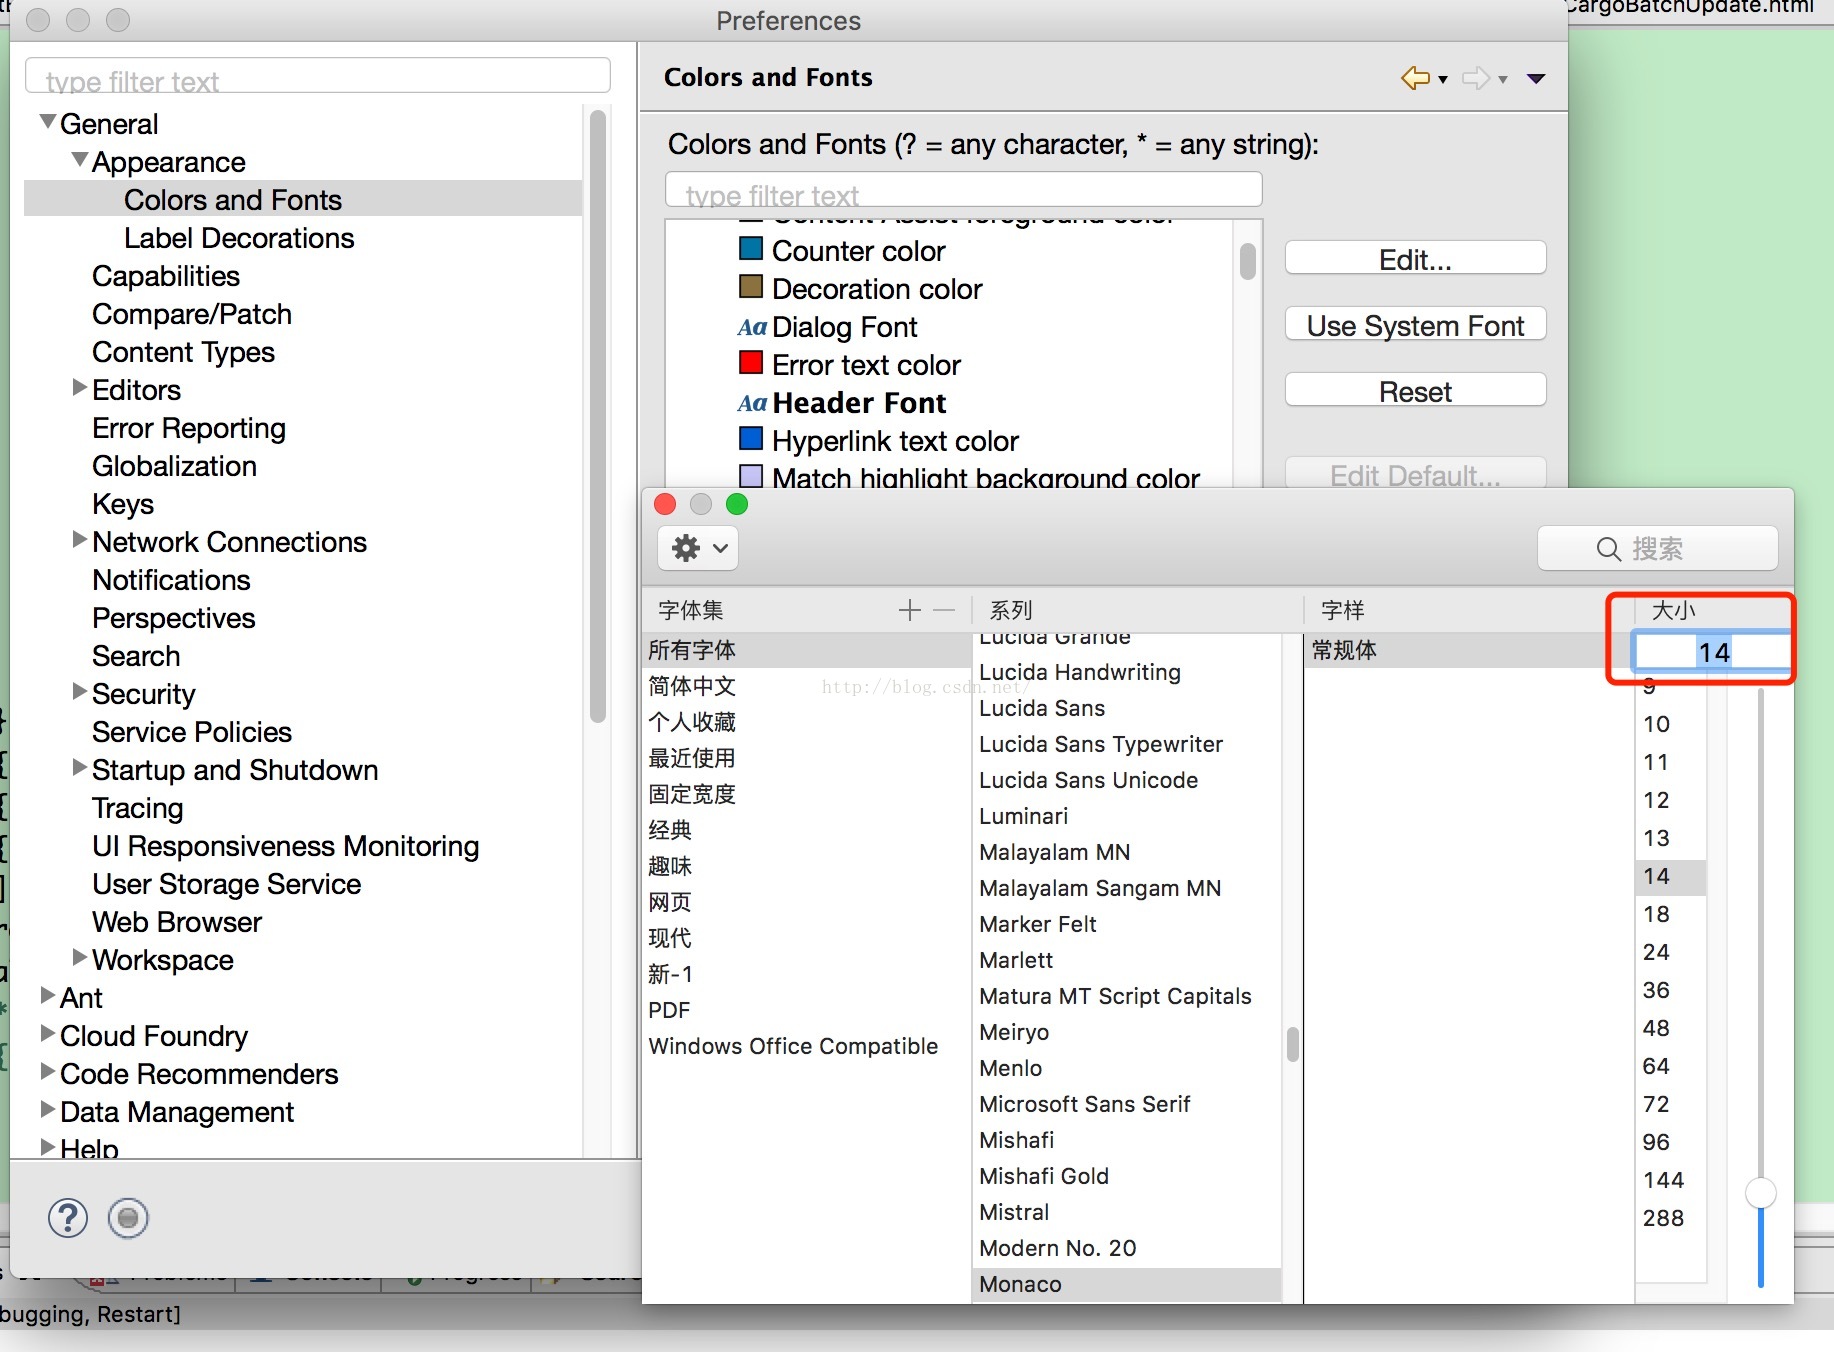This screenshot has width=1834, height=1352.
Task: Expand the Data Management node
Action: tap(47, 1110)
